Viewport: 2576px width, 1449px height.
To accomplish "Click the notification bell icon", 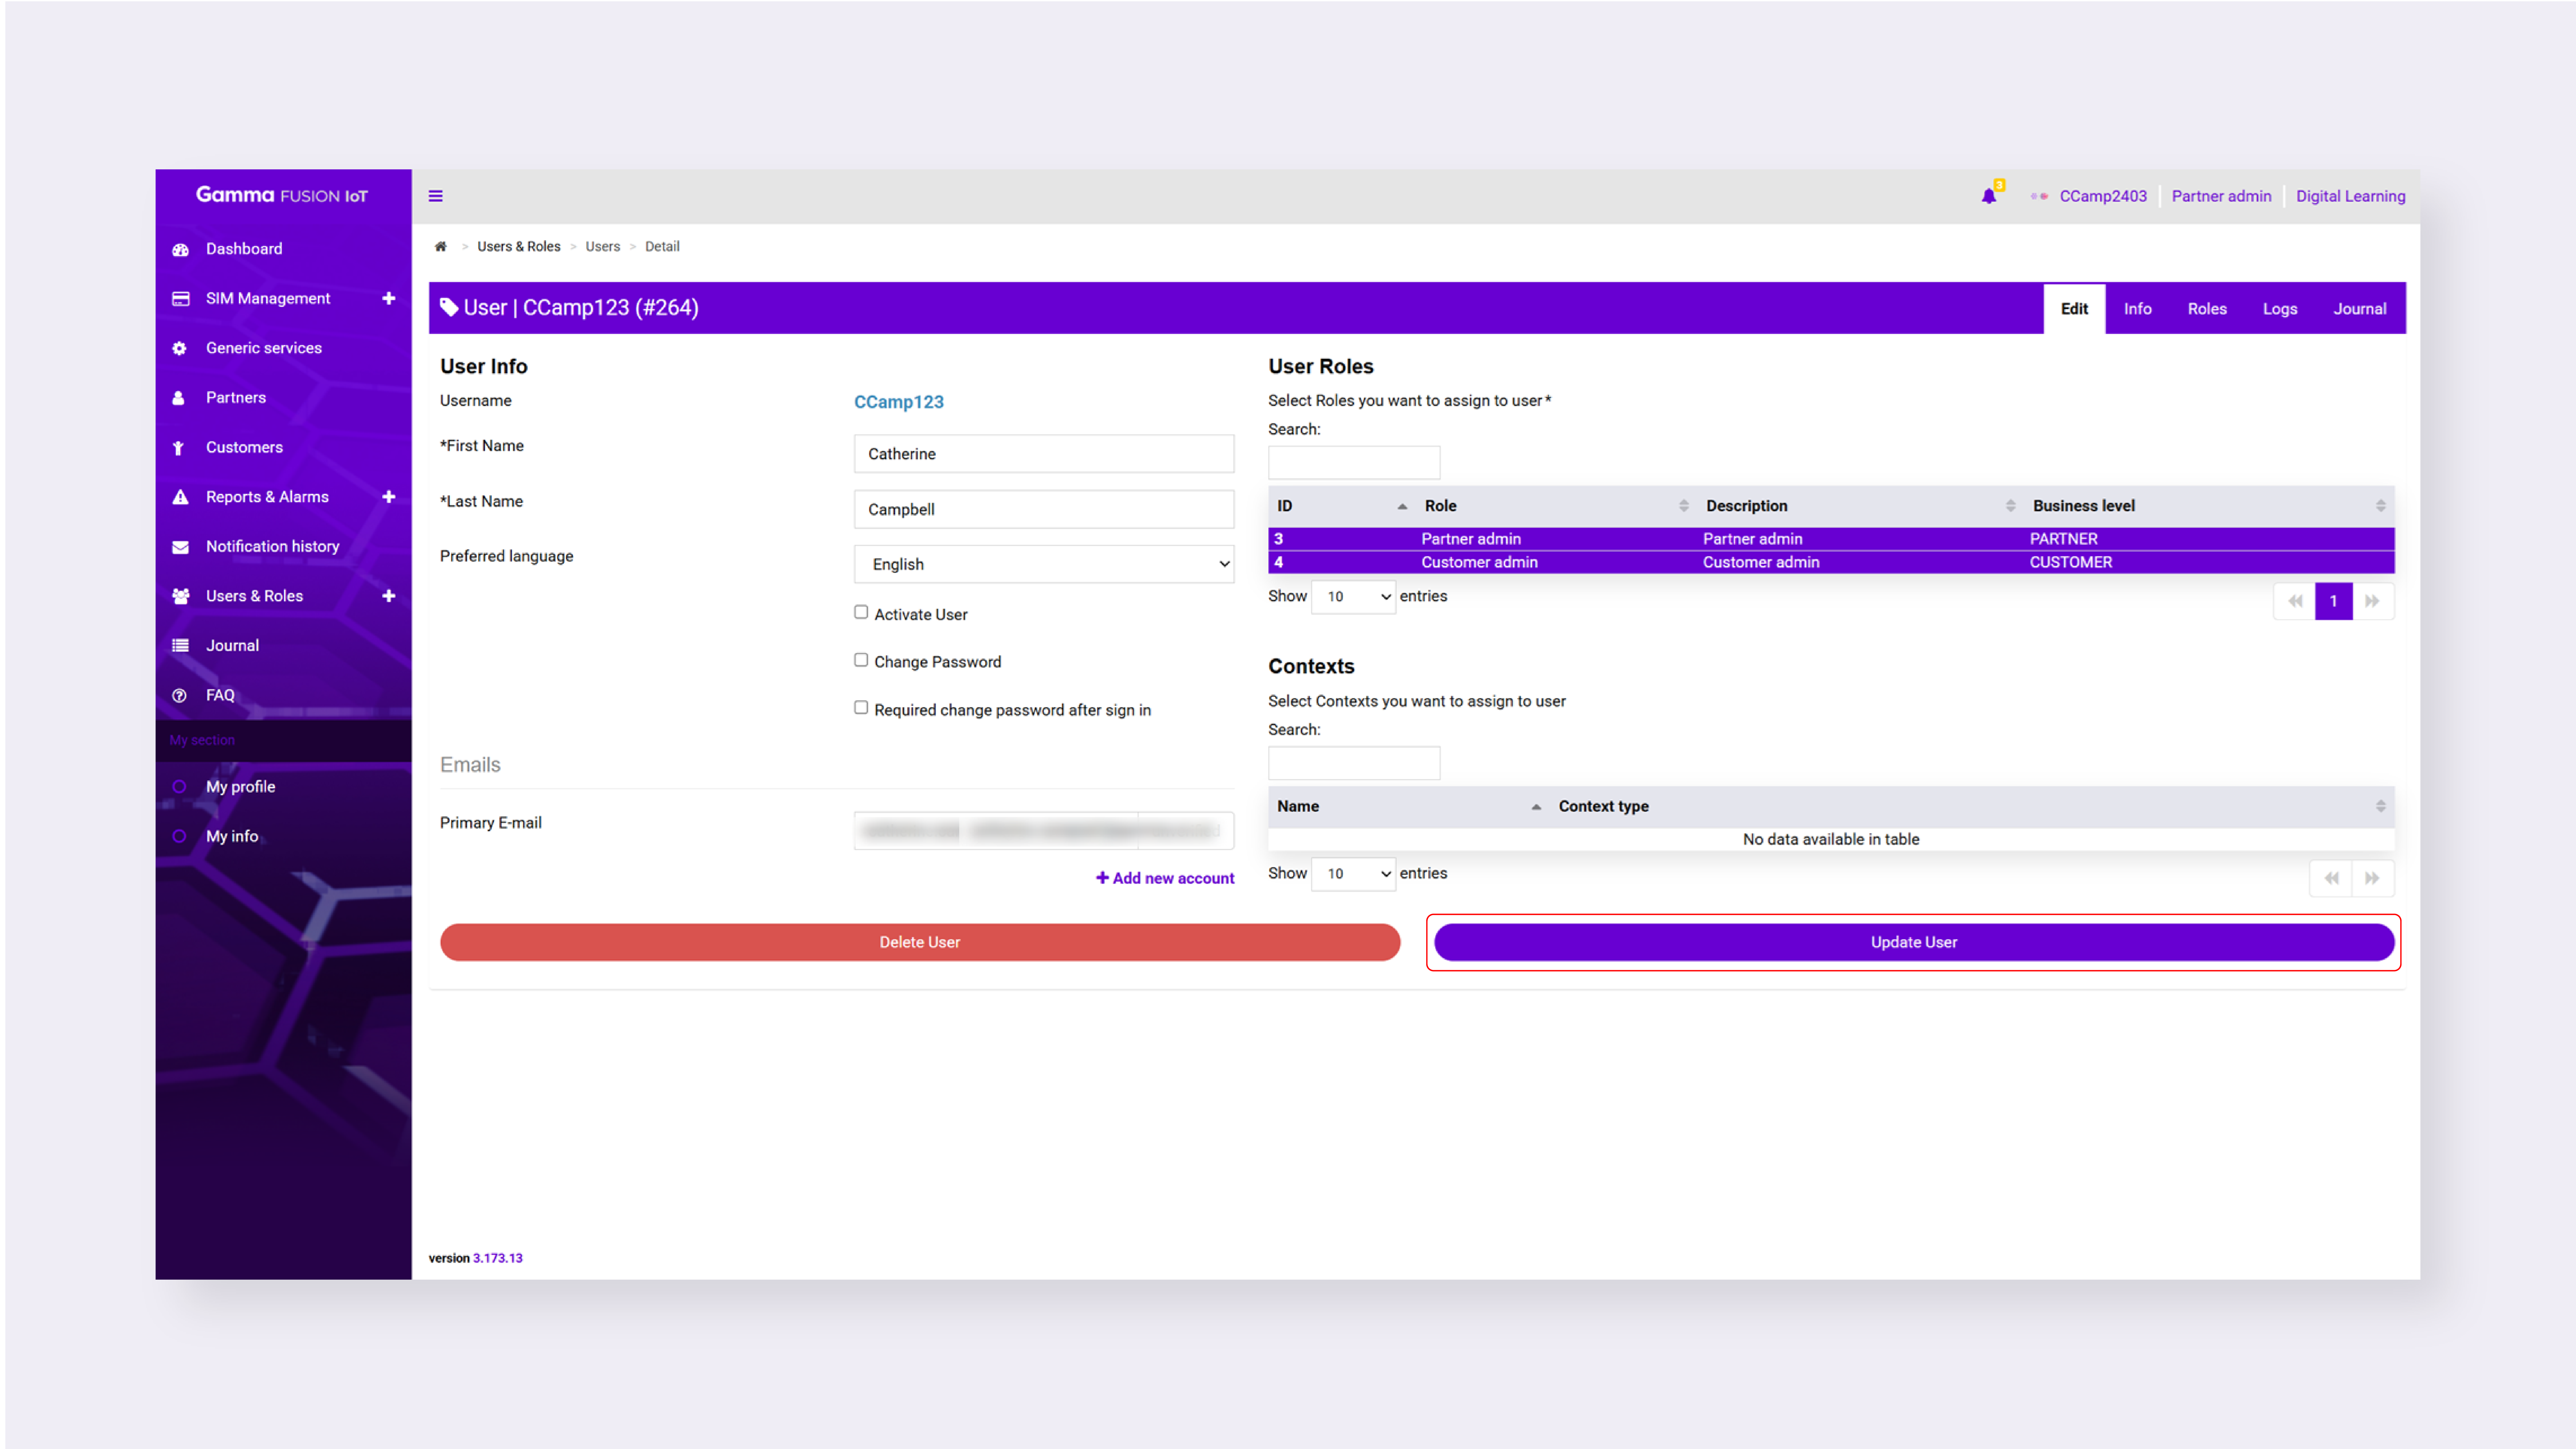I will (x=1988, y=196).
